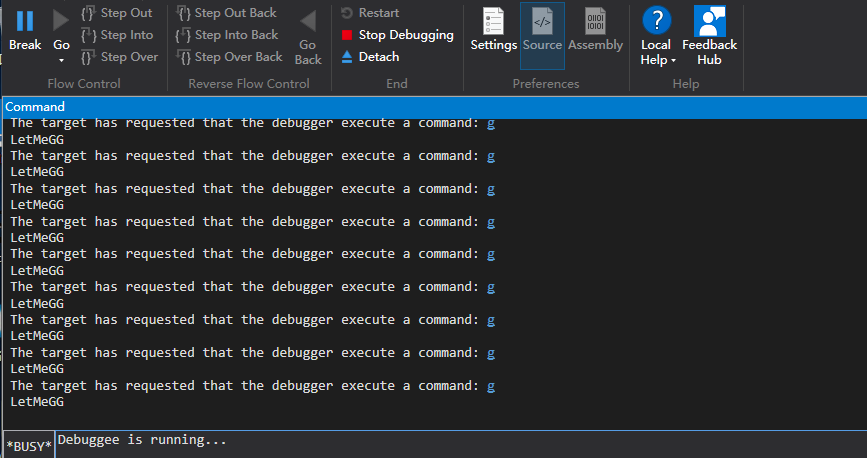
Task: Click the Go play icon
Action: pos(61,20)
